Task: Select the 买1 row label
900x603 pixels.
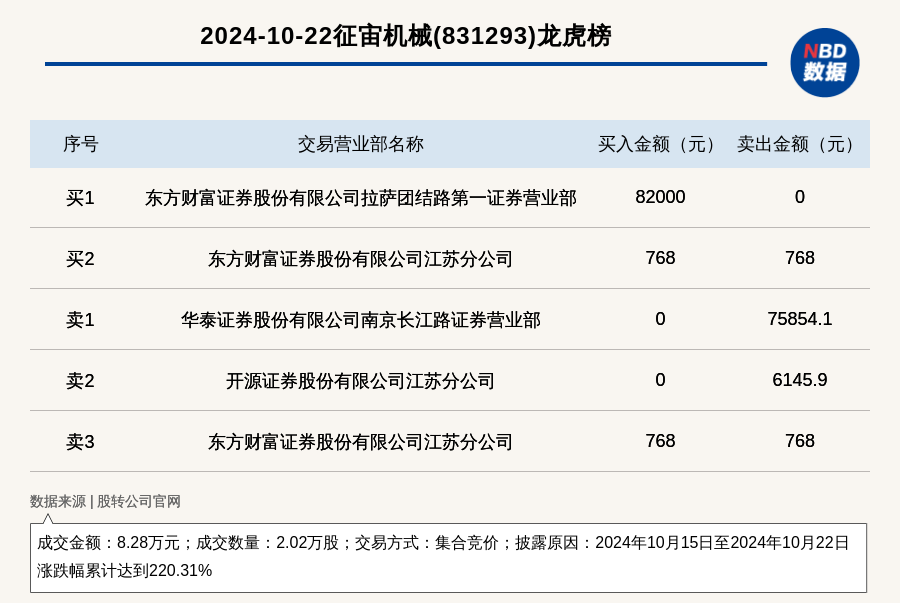Action: [80, 198]
